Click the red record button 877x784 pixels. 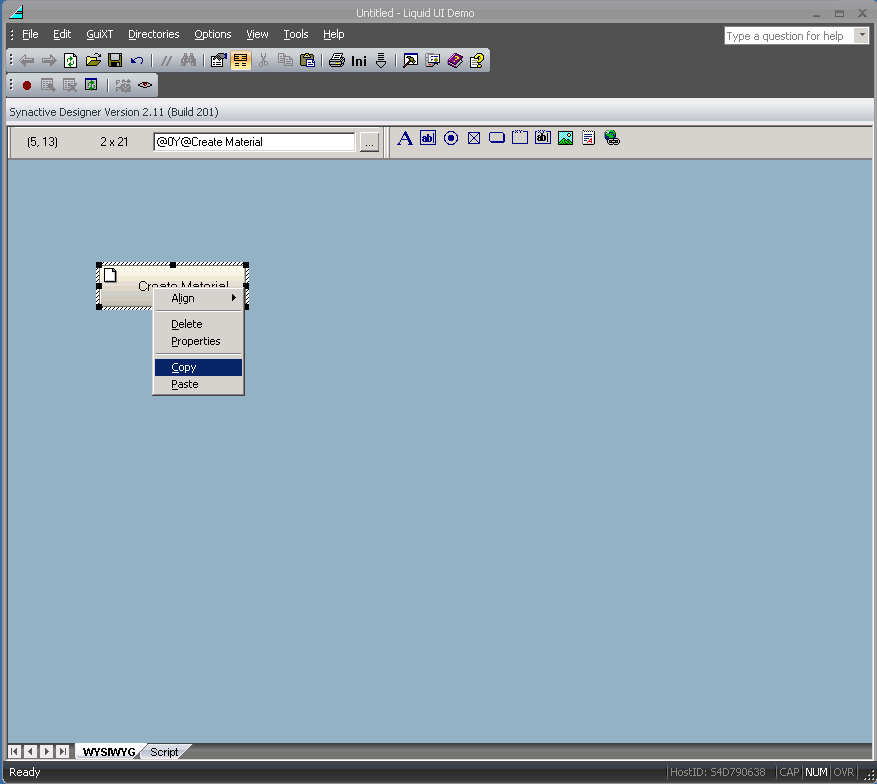27,86
